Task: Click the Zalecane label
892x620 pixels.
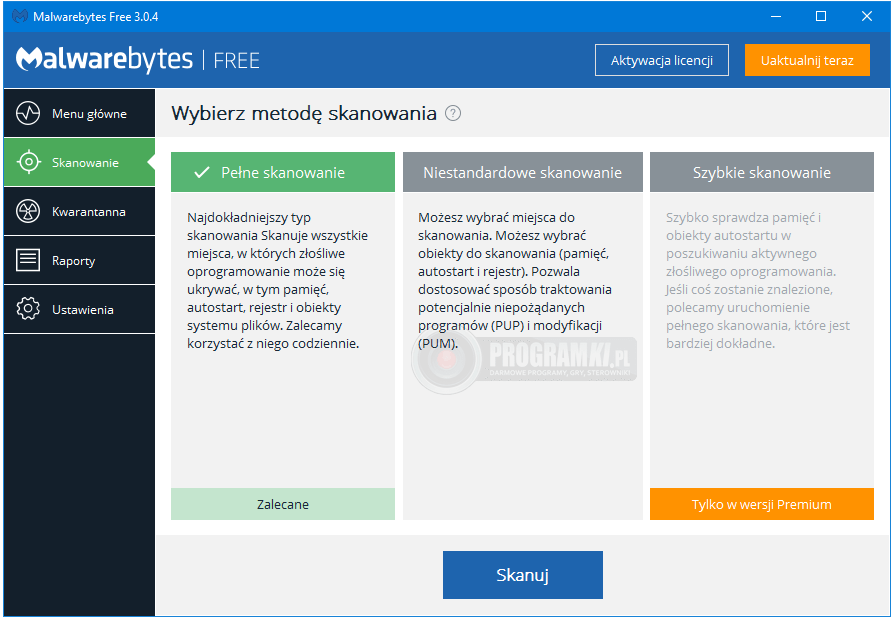Action: [283, 504]
